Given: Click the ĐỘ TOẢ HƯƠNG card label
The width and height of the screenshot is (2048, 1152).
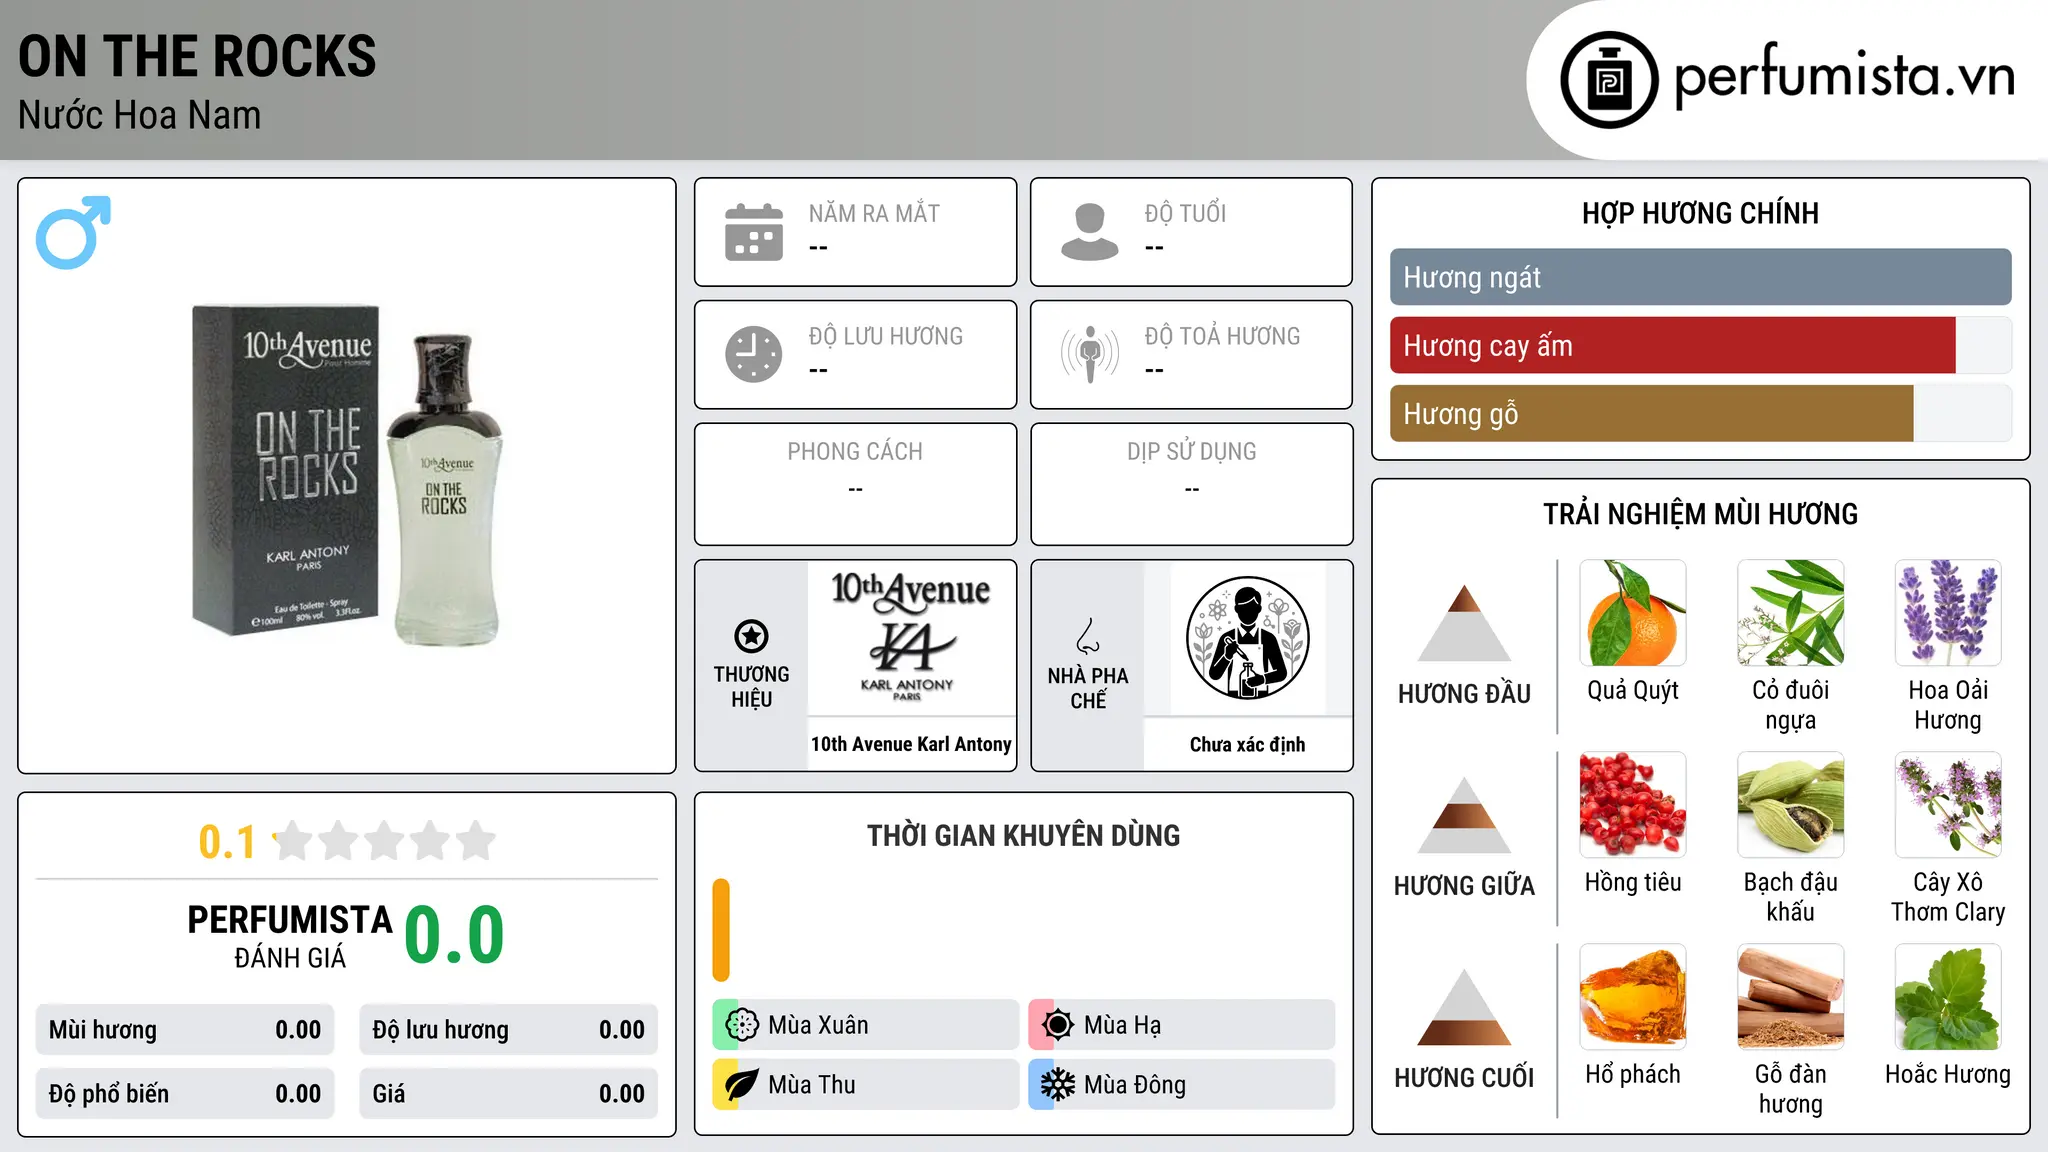Looking at the screenshot, I should pyautogui.click(x=1222, y=336).
